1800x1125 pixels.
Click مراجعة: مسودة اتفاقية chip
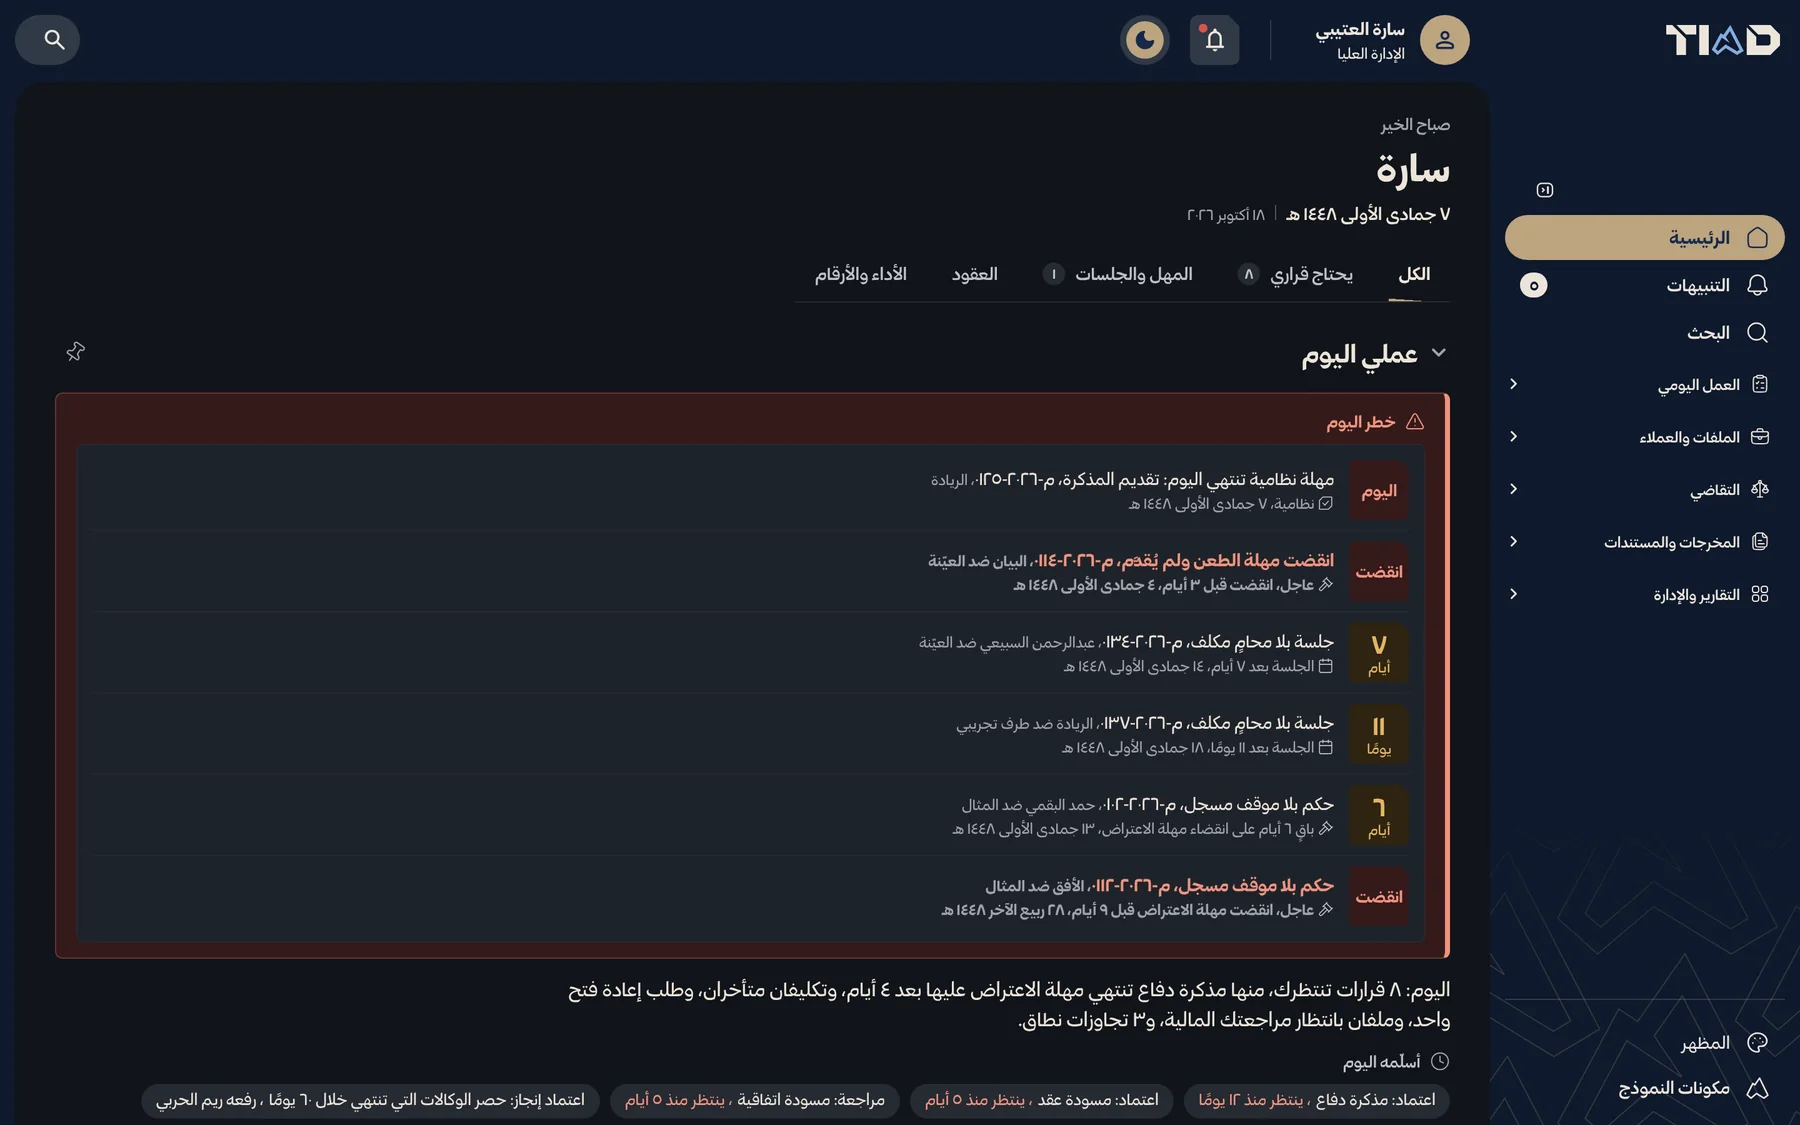tap(755, 1100)
